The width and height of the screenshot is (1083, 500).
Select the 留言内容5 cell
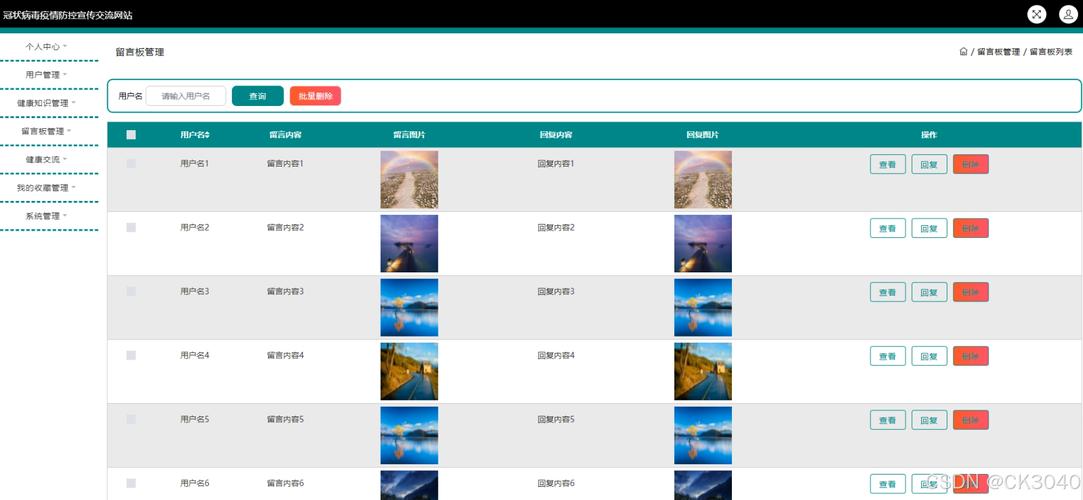pyautogui.click(x=285, y=419)
